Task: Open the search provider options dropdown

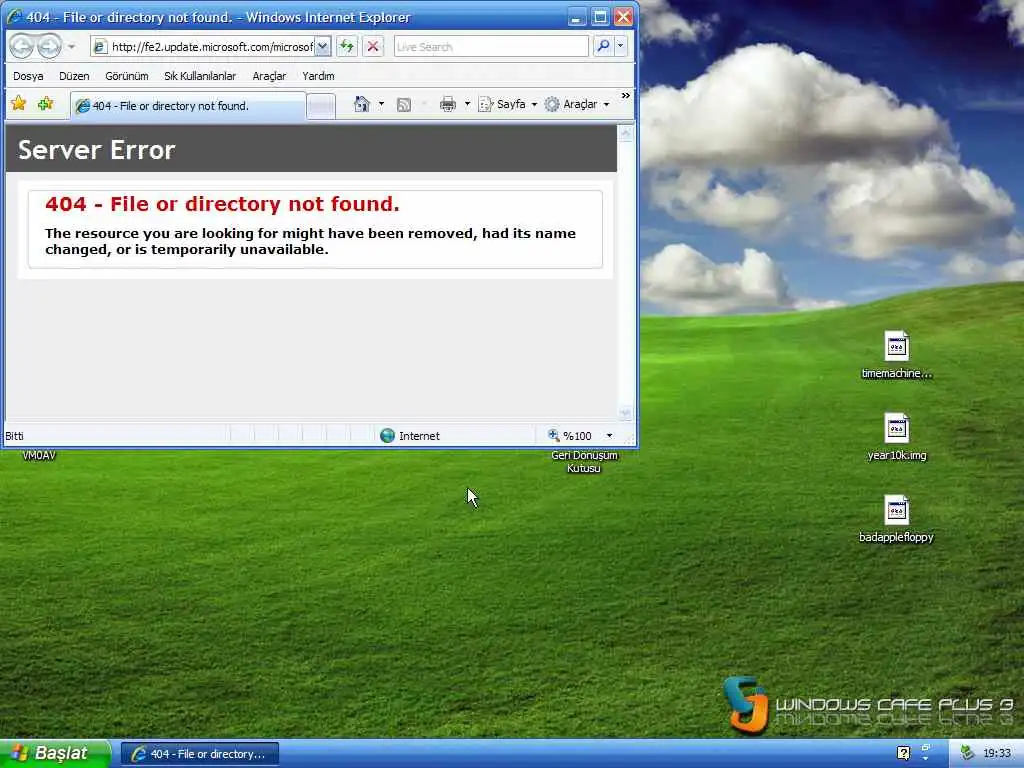Action: click(621, 46)
